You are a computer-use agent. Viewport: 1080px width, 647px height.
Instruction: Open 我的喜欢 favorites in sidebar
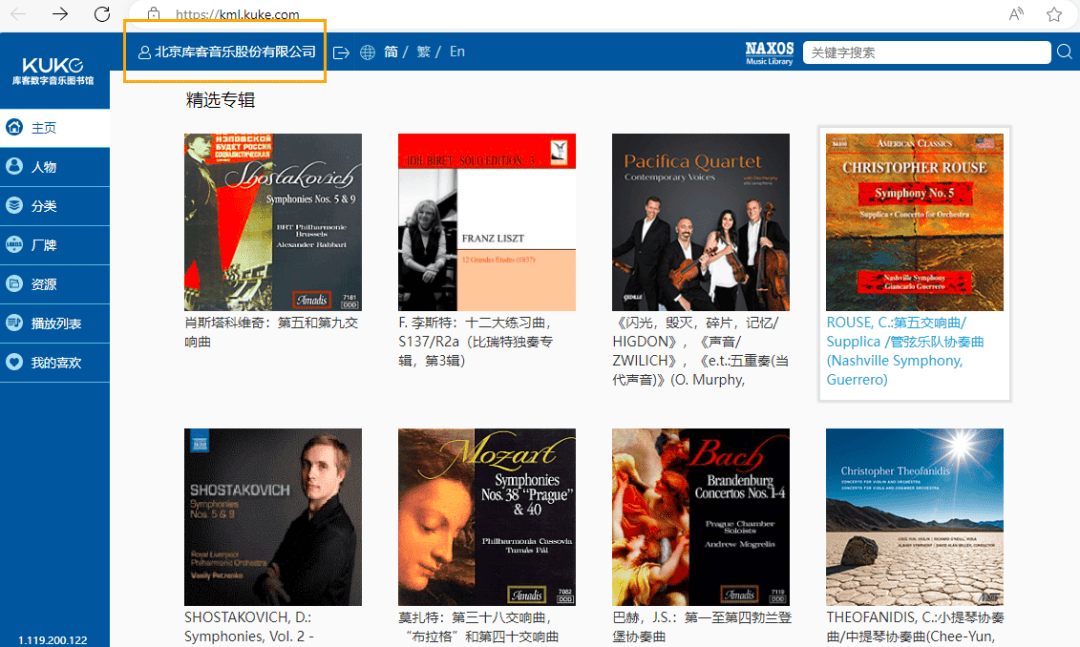[56, 363]
